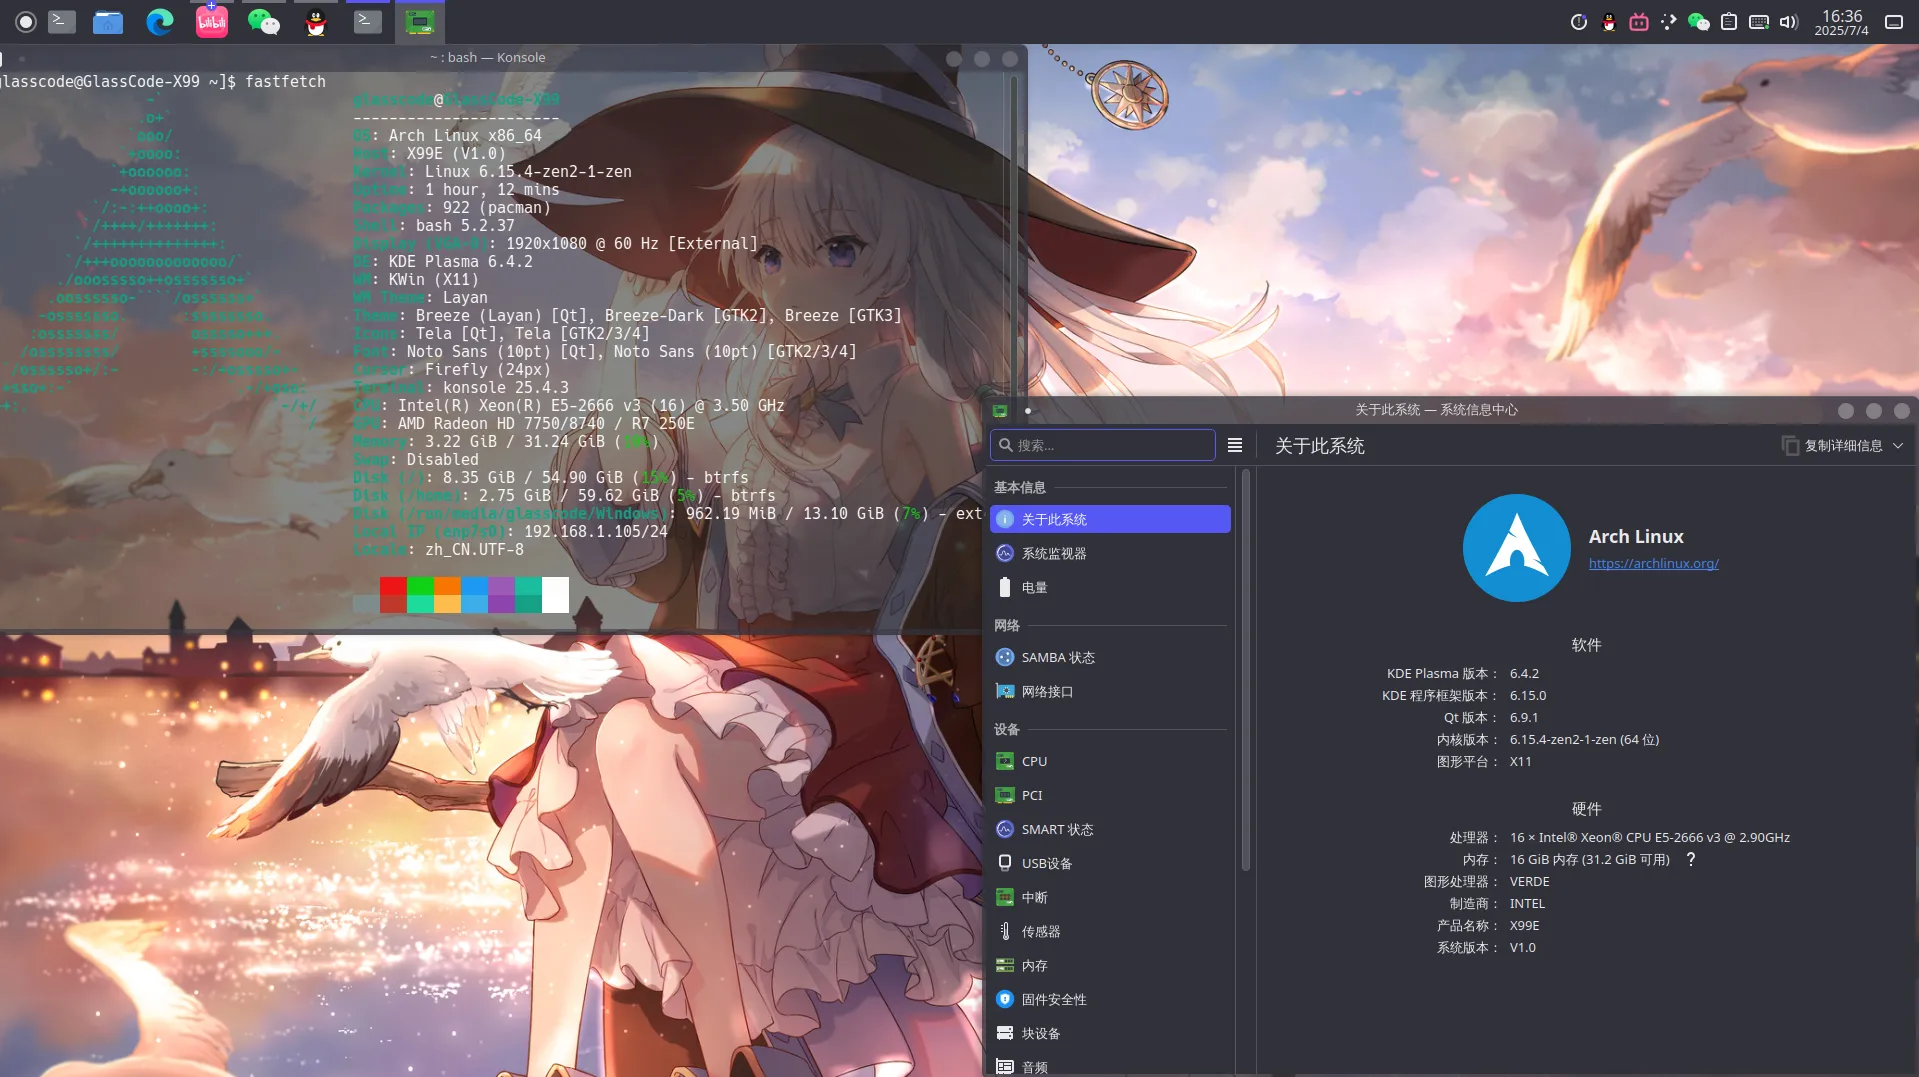Click the product name value X99E
Viewport: 1919px width, 1077px height.
pos(1524,926)
